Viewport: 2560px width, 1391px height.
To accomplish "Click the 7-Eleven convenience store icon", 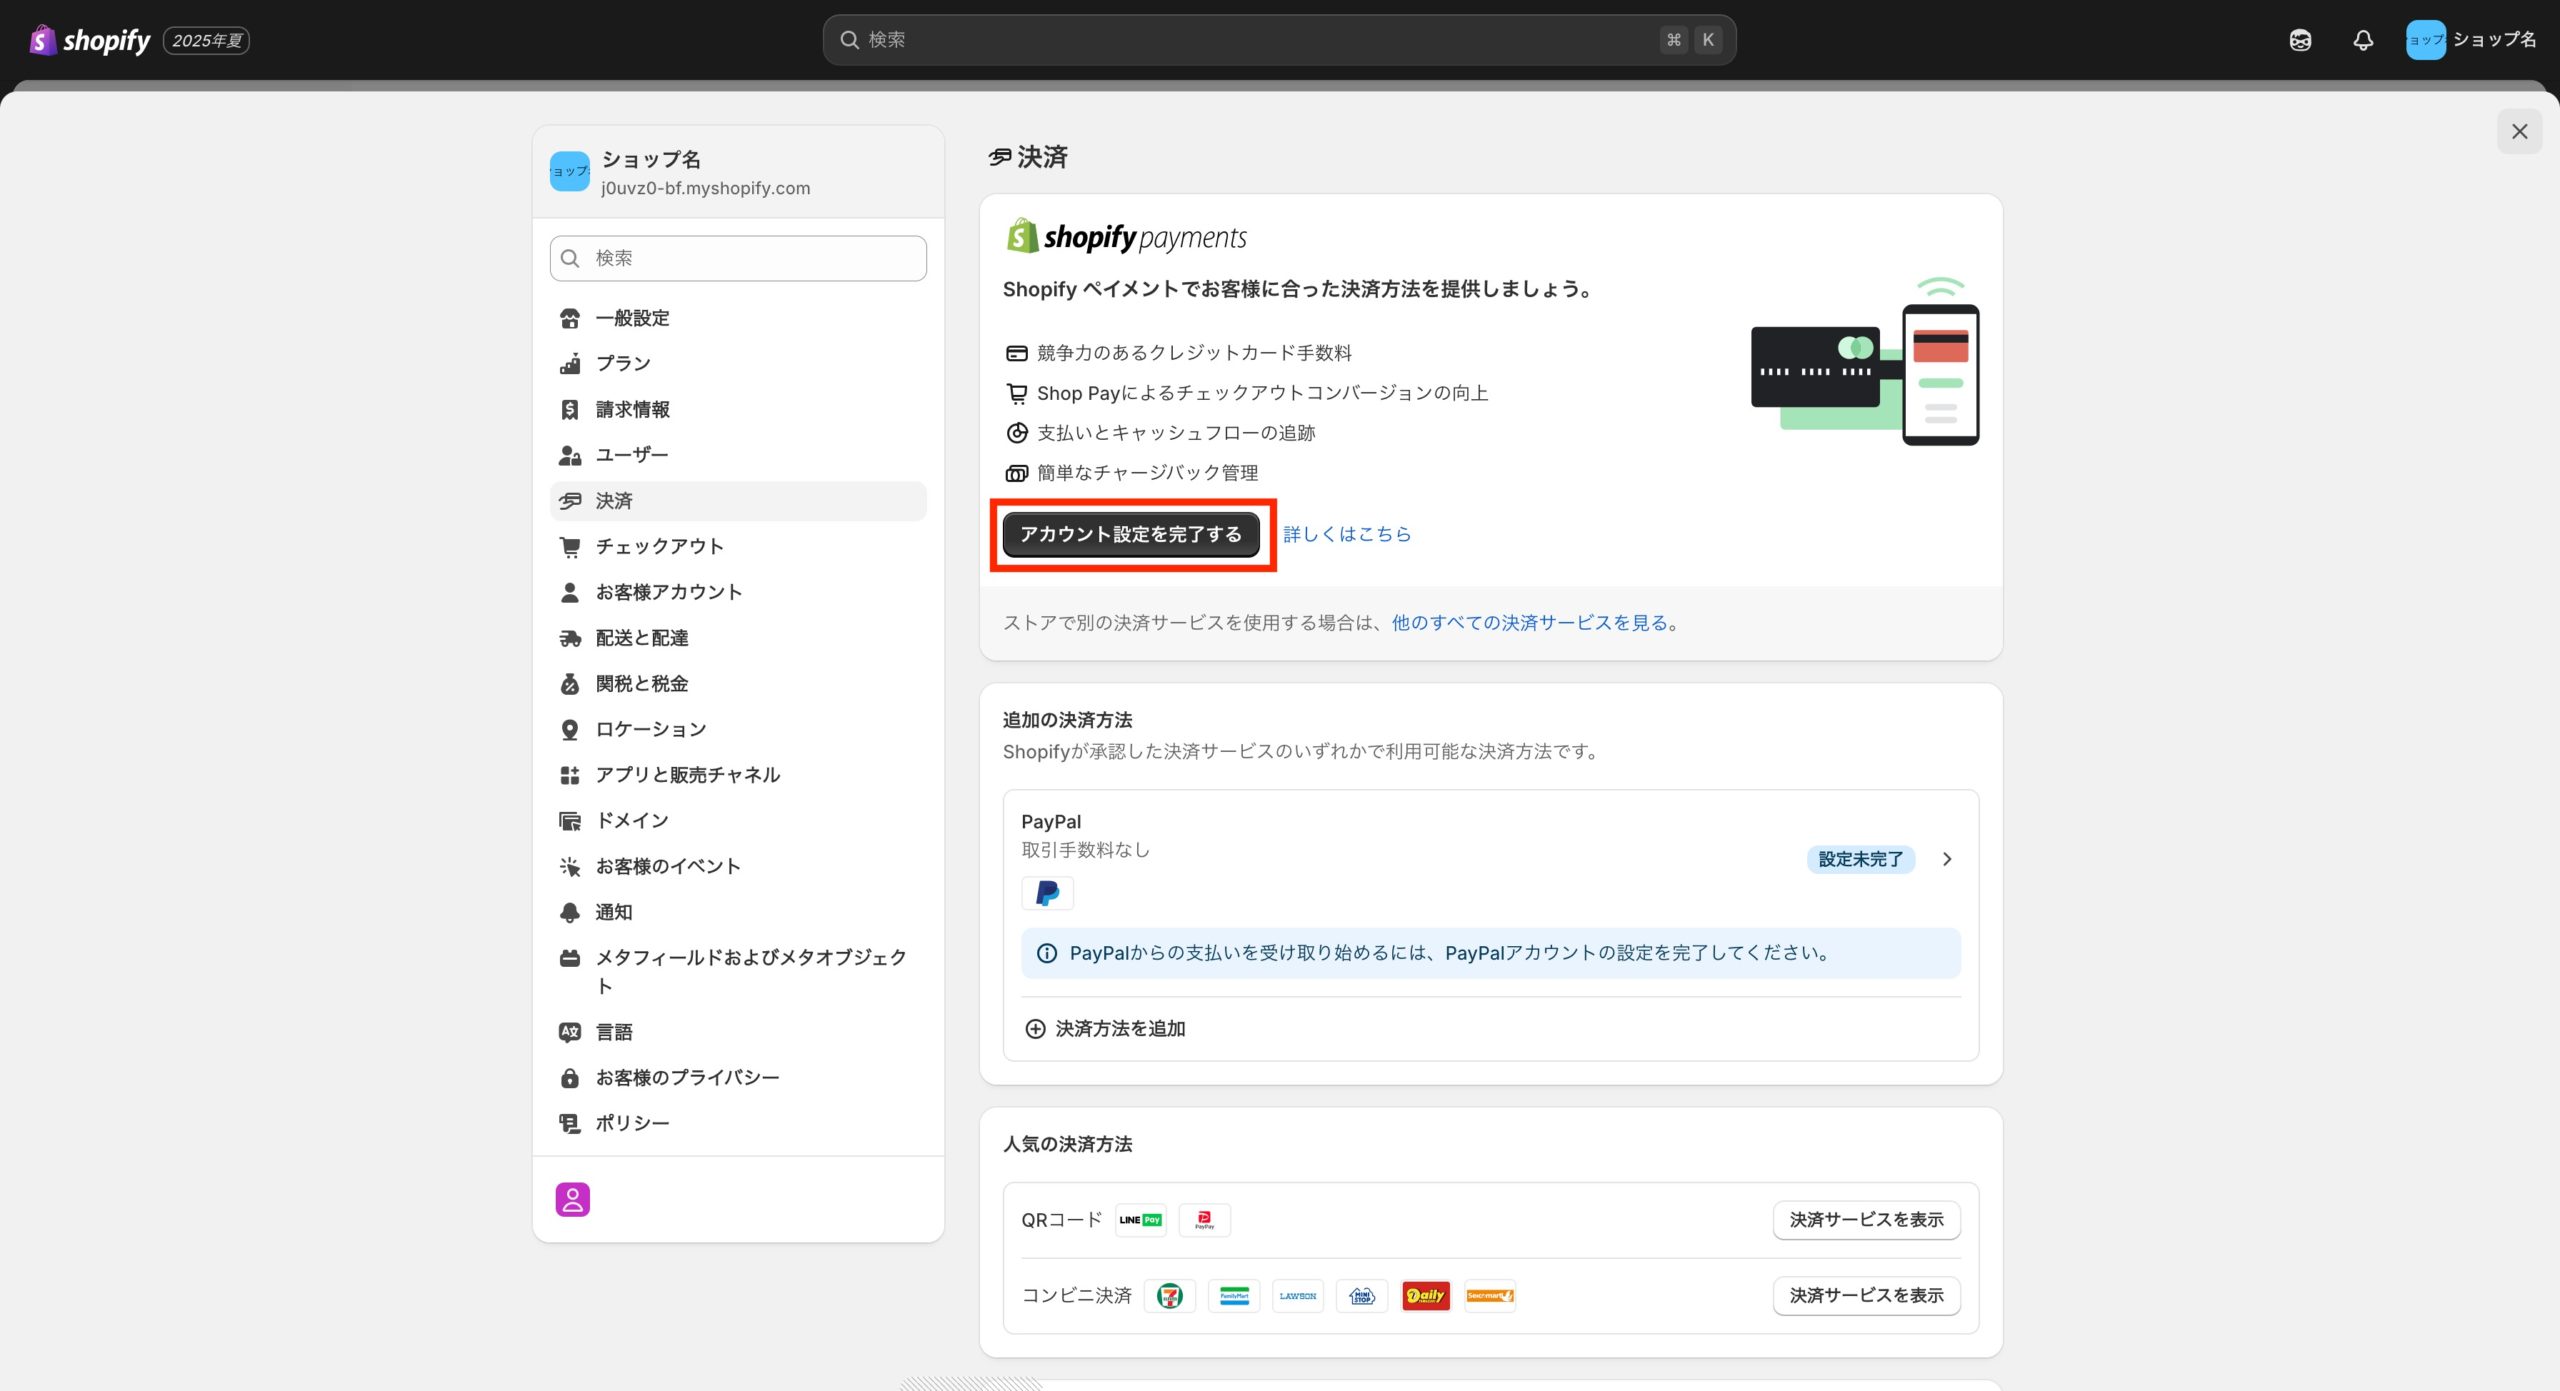I will tap(1169, 1296).
